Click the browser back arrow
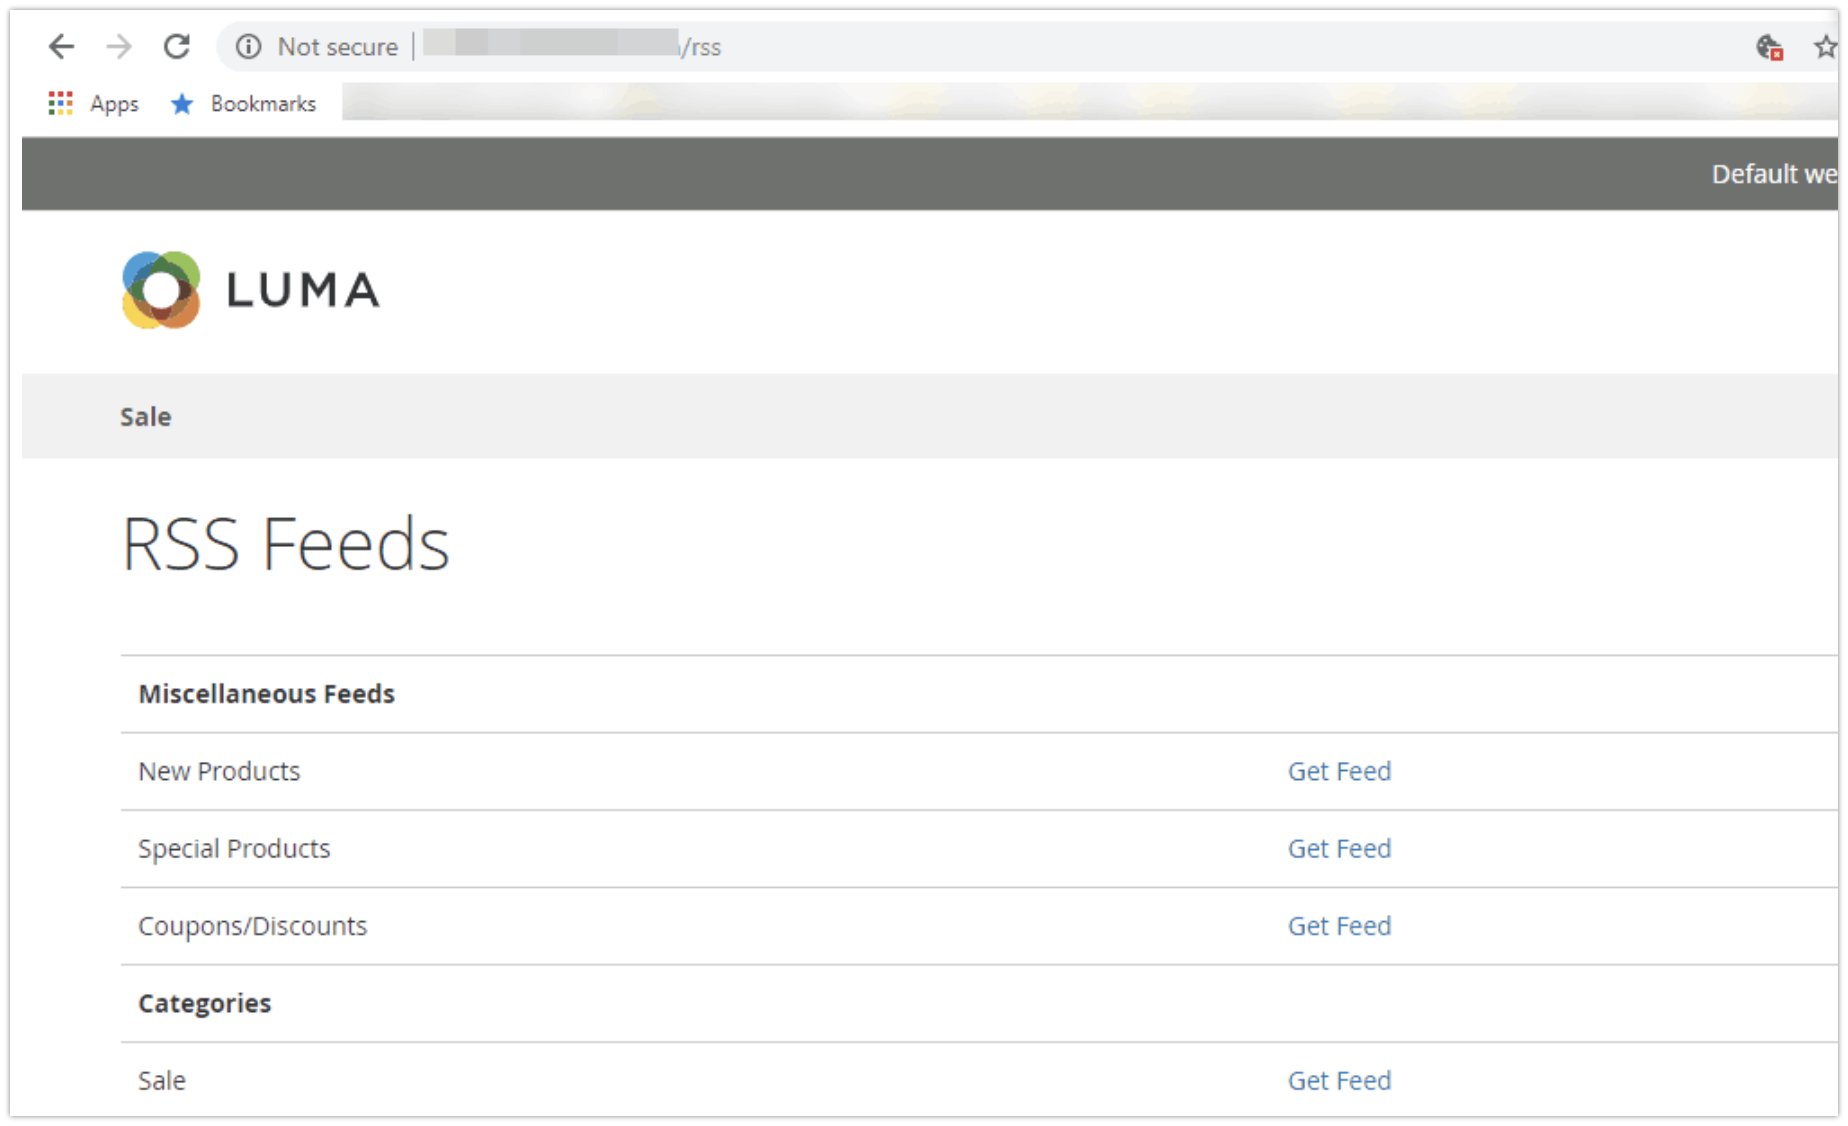Screen dimensions: 1848x1126 tap(62, 46)
